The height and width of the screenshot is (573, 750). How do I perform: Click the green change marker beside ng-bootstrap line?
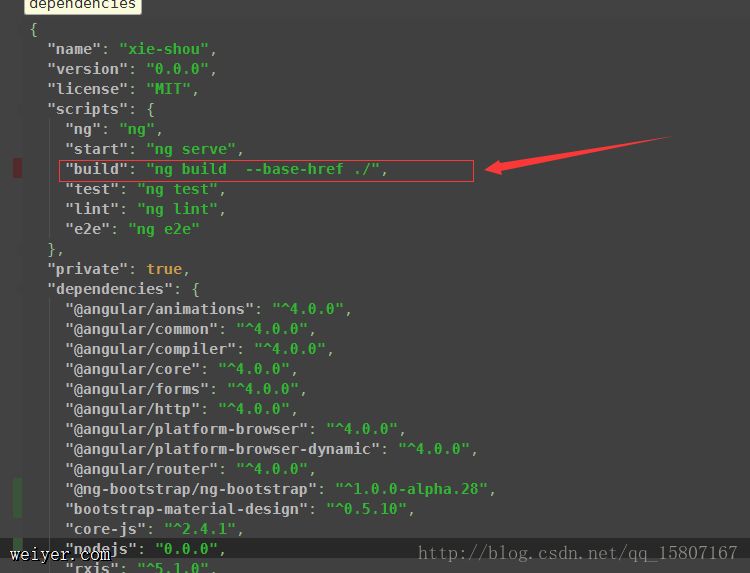coord(17,497)
